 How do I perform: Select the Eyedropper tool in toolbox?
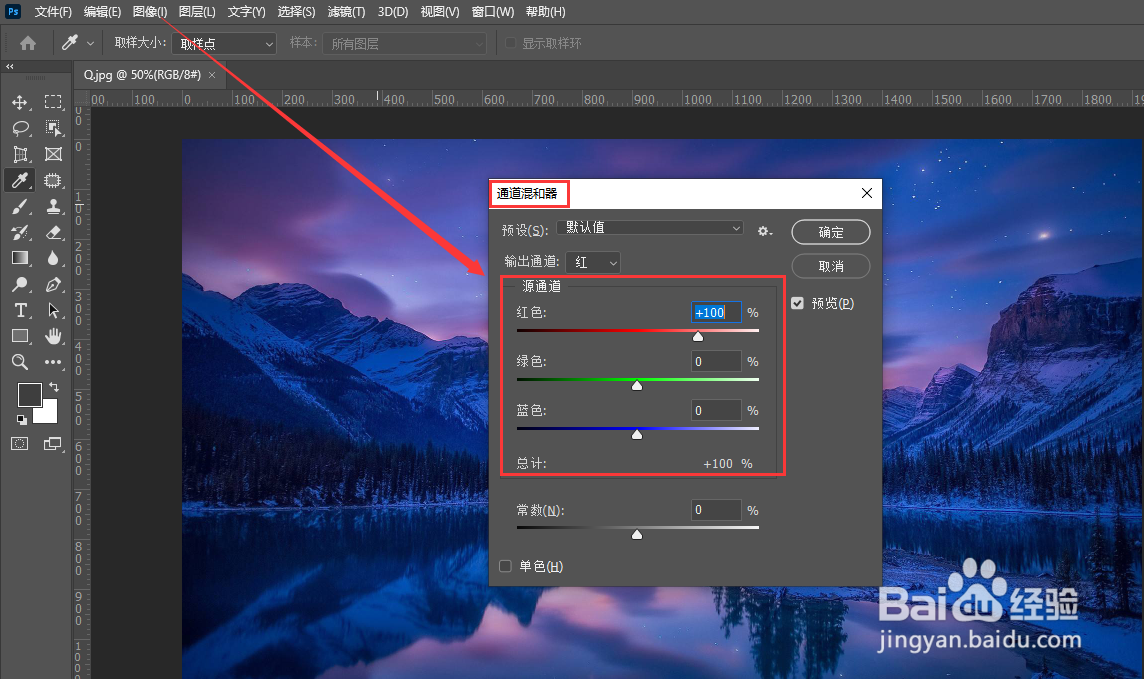(20, 180)
